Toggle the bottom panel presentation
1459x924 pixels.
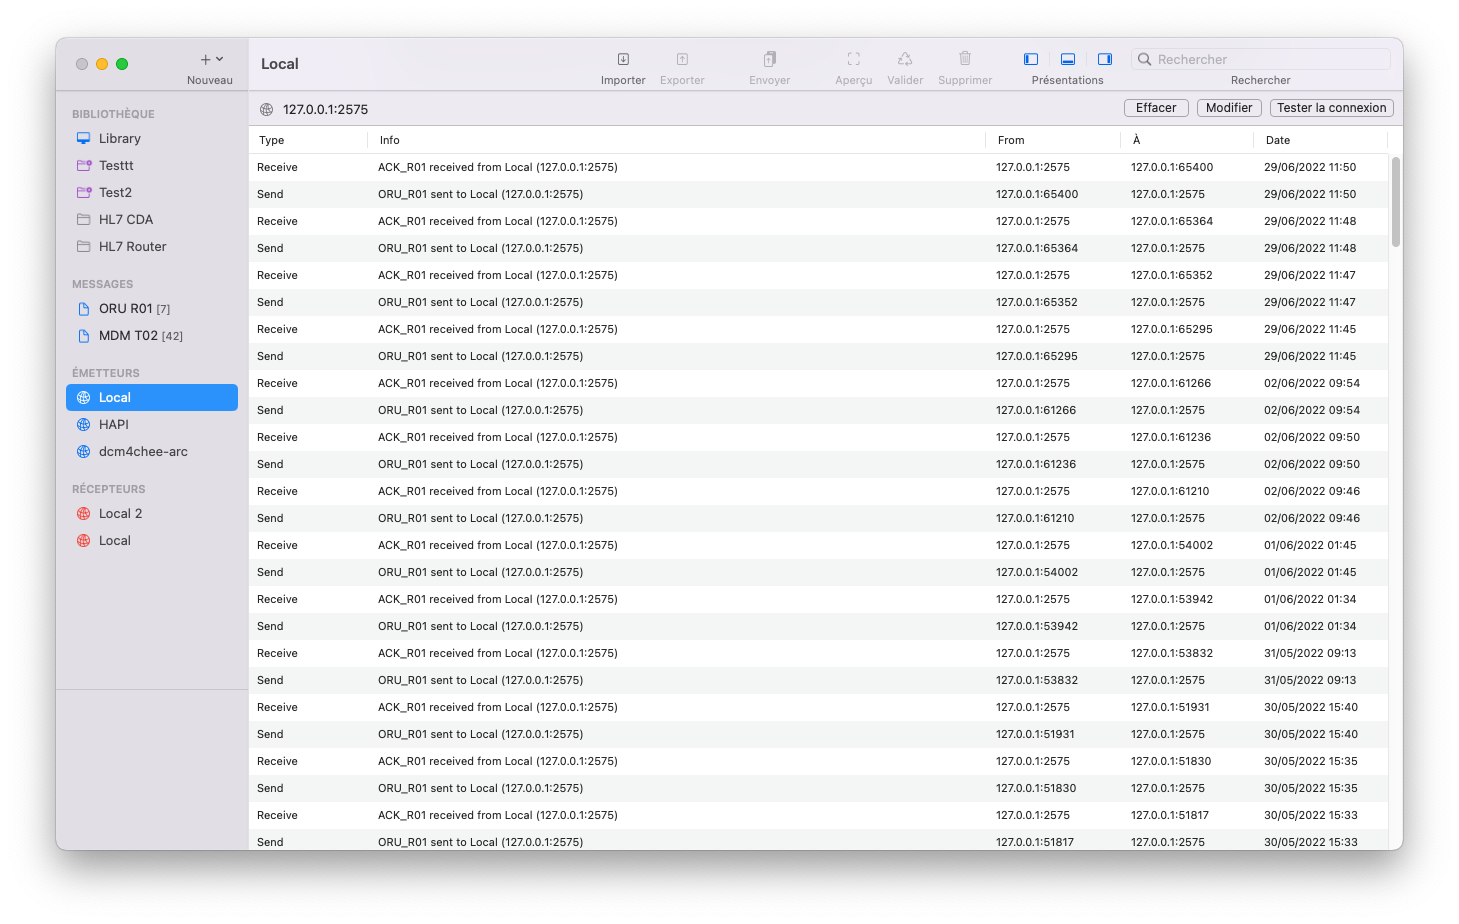[1068, 60]
